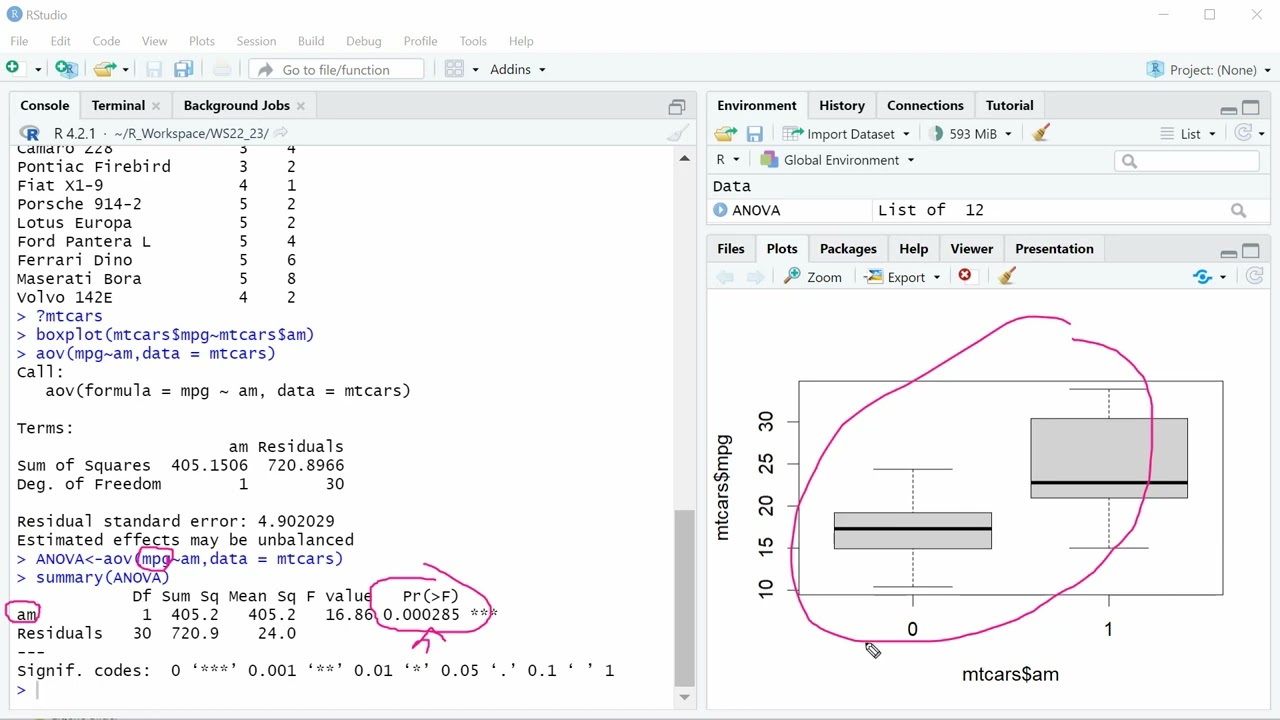The height and width of the screenshot is (720, 1280).
Task: Load workspace with the open folder icon
Action: [x=726, y=133]
